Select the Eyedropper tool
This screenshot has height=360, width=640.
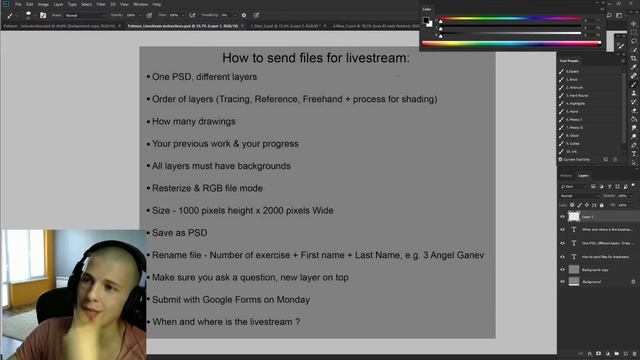pos(634,67)
